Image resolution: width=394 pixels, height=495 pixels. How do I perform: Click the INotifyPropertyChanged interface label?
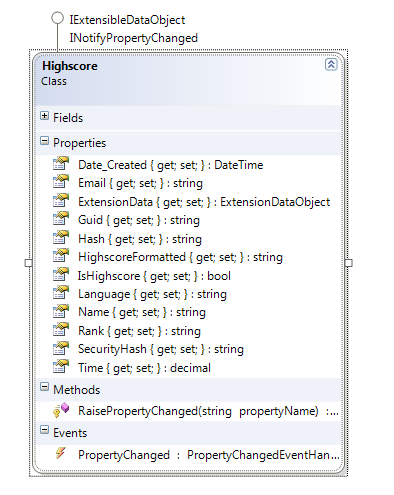pos(133,38)
